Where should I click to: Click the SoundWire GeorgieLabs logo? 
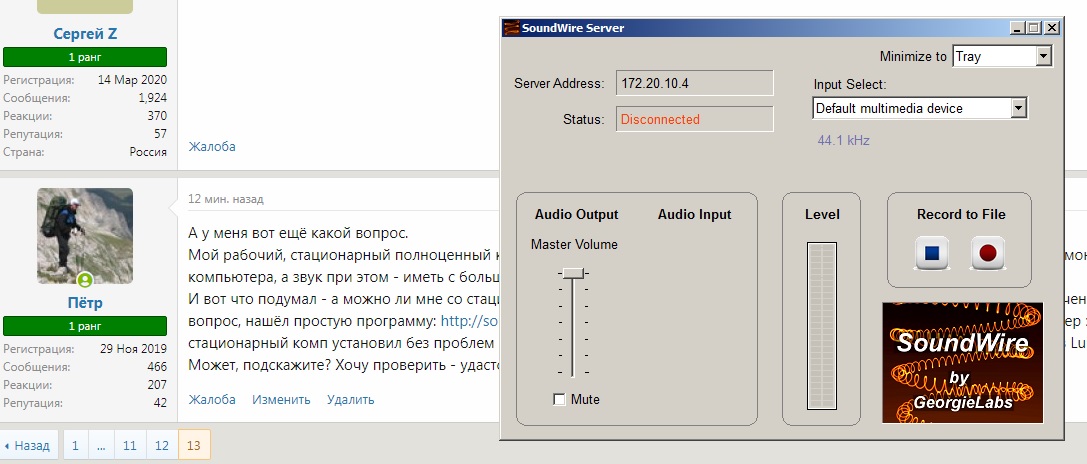[x=962, y=362]
